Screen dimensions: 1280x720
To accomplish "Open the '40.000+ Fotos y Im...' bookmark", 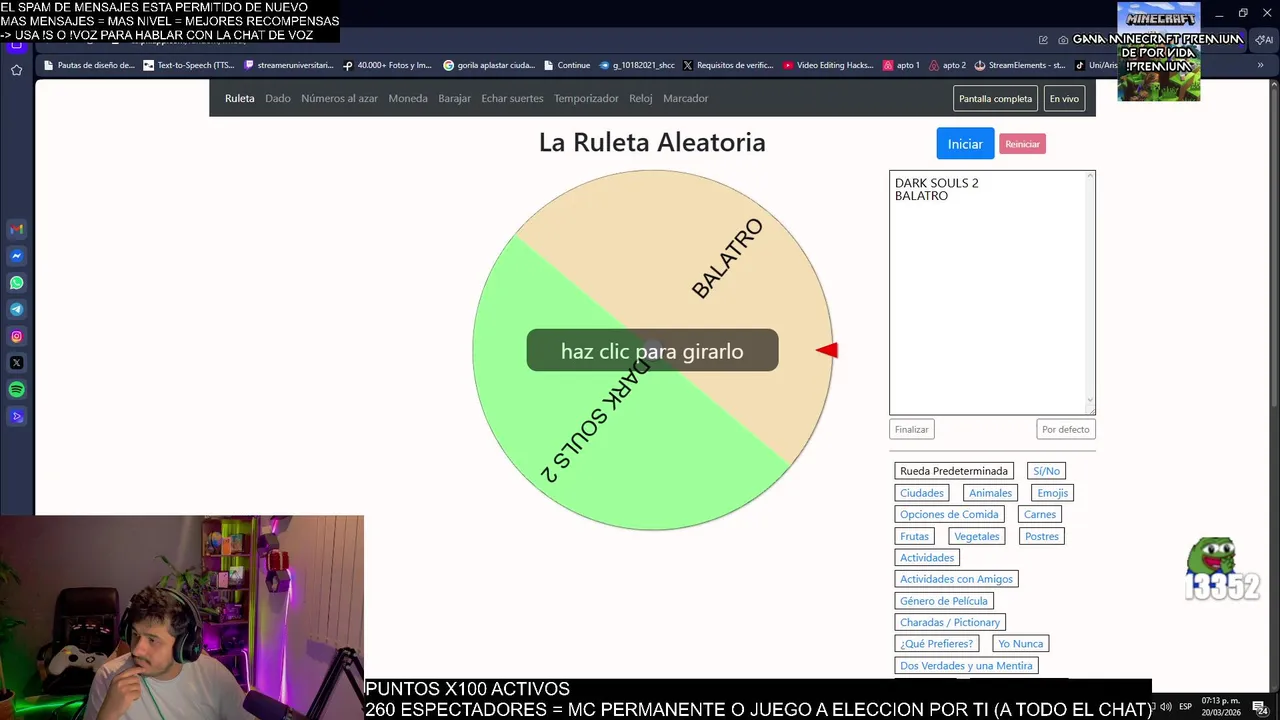I will click(387, 65).
